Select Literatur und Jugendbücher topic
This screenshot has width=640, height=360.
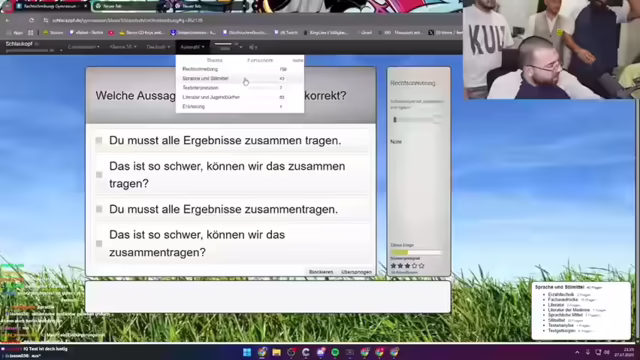pyautogui.click(x=240, y=97)
